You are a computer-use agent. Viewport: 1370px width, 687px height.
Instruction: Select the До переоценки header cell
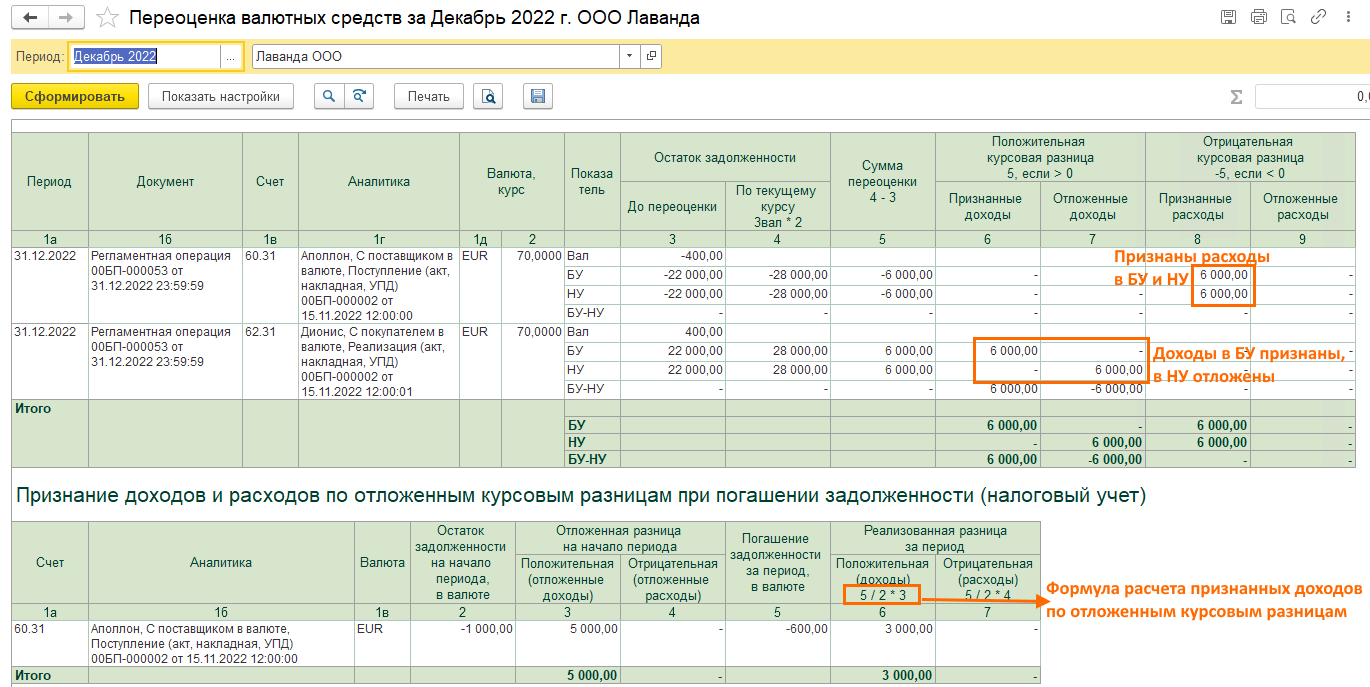(x=673, y=207)
